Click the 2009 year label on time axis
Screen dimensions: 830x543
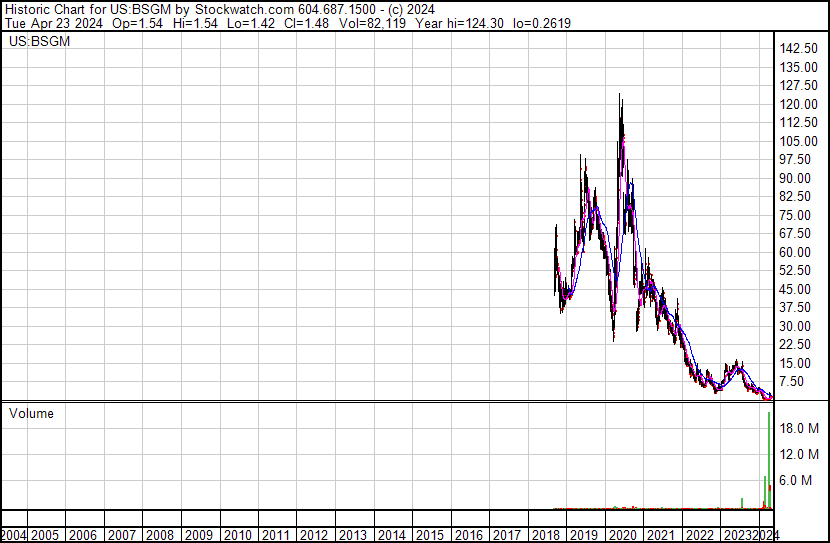coord(199,536)
